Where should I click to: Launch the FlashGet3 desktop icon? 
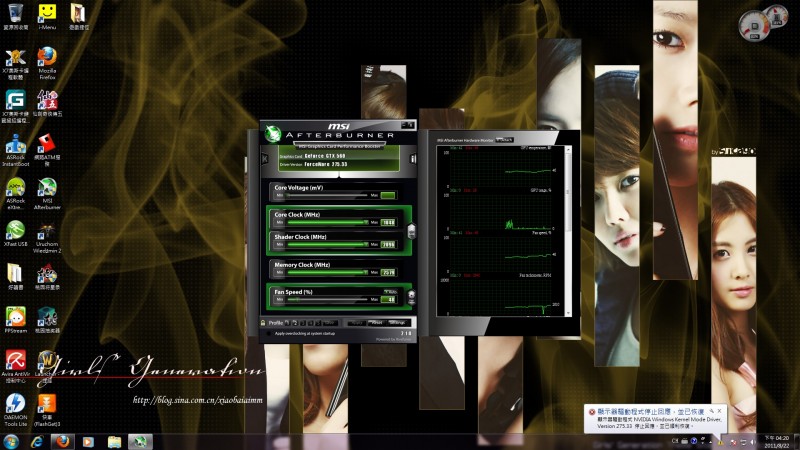point(47,410)
